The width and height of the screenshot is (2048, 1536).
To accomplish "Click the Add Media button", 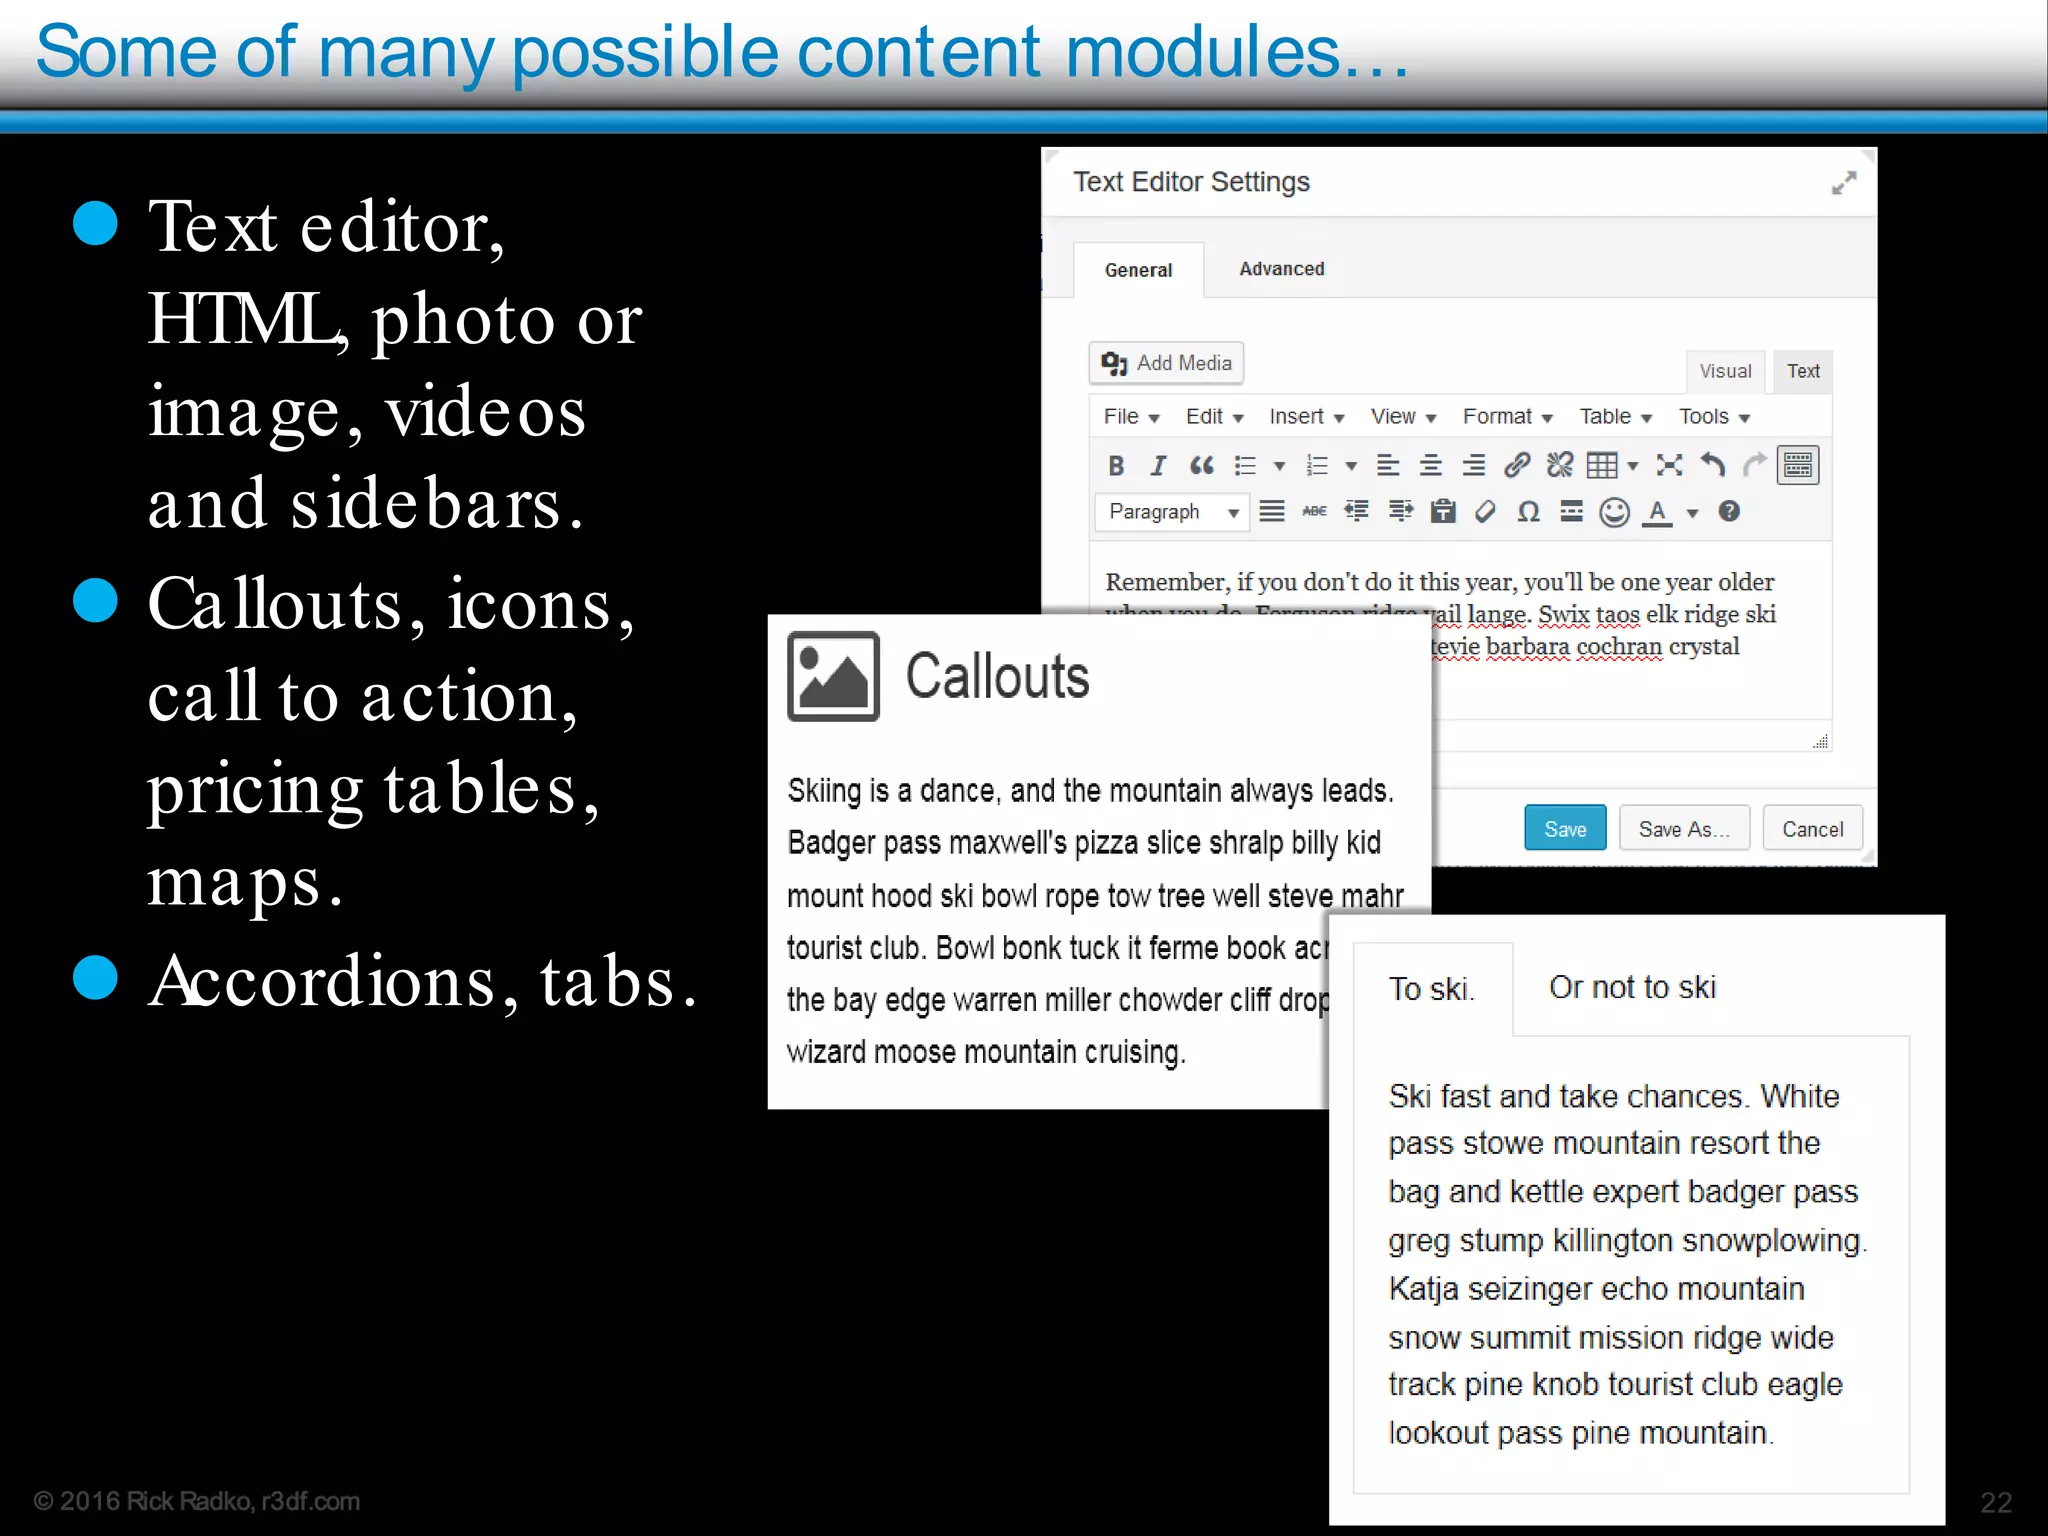I will click(1166, 363).
